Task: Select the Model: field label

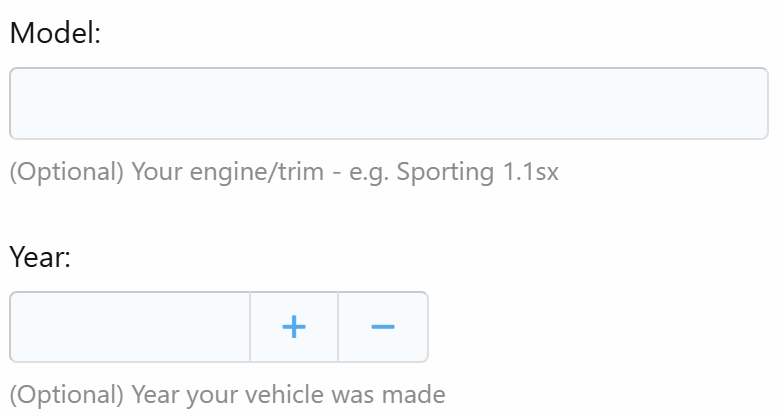Action: [x=55, y=33]
